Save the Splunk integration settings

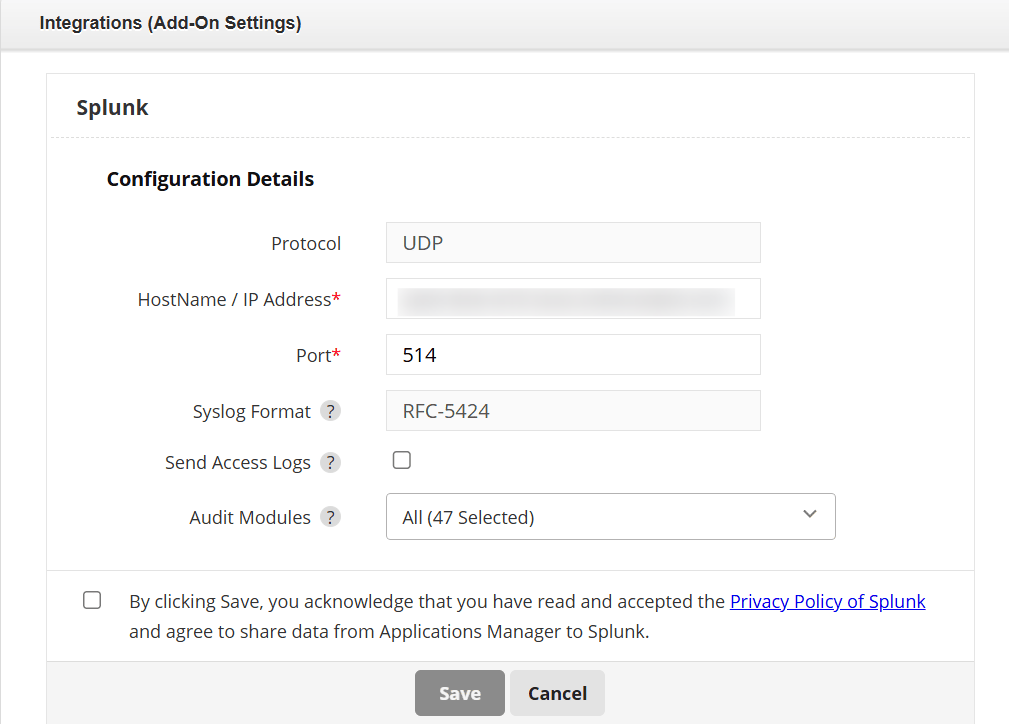459,692
